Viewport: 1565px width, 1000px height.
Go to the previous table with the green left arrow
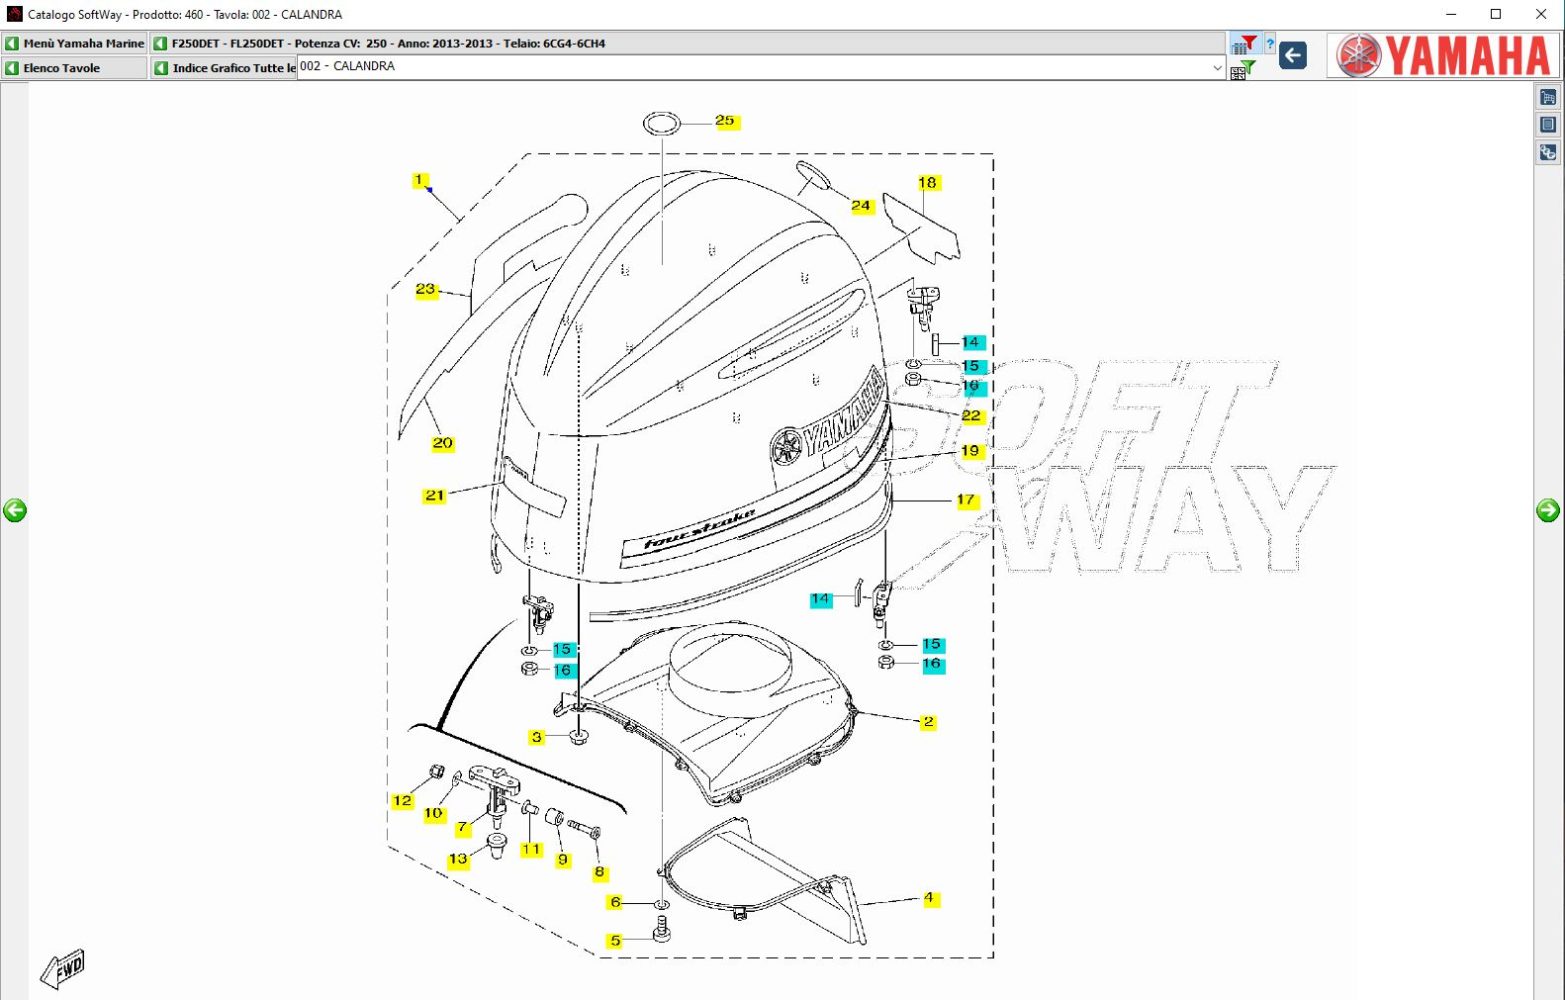point(15,510)
